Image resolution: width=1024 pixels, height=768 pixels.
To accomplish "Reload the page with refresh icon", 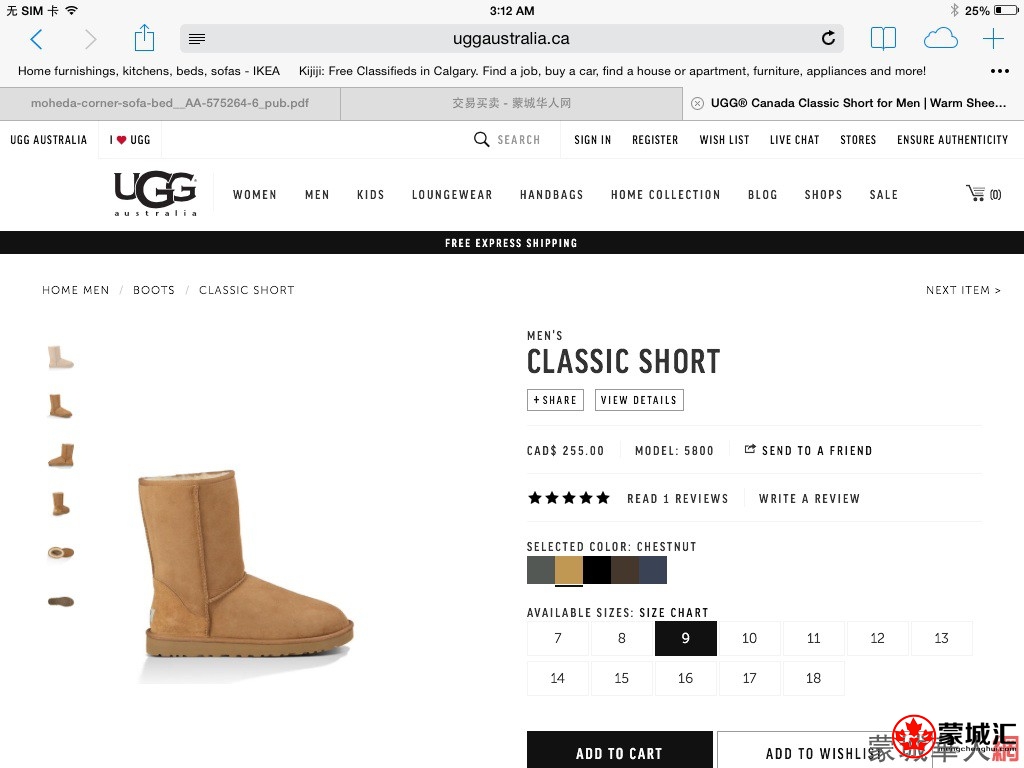I will 828,39.
